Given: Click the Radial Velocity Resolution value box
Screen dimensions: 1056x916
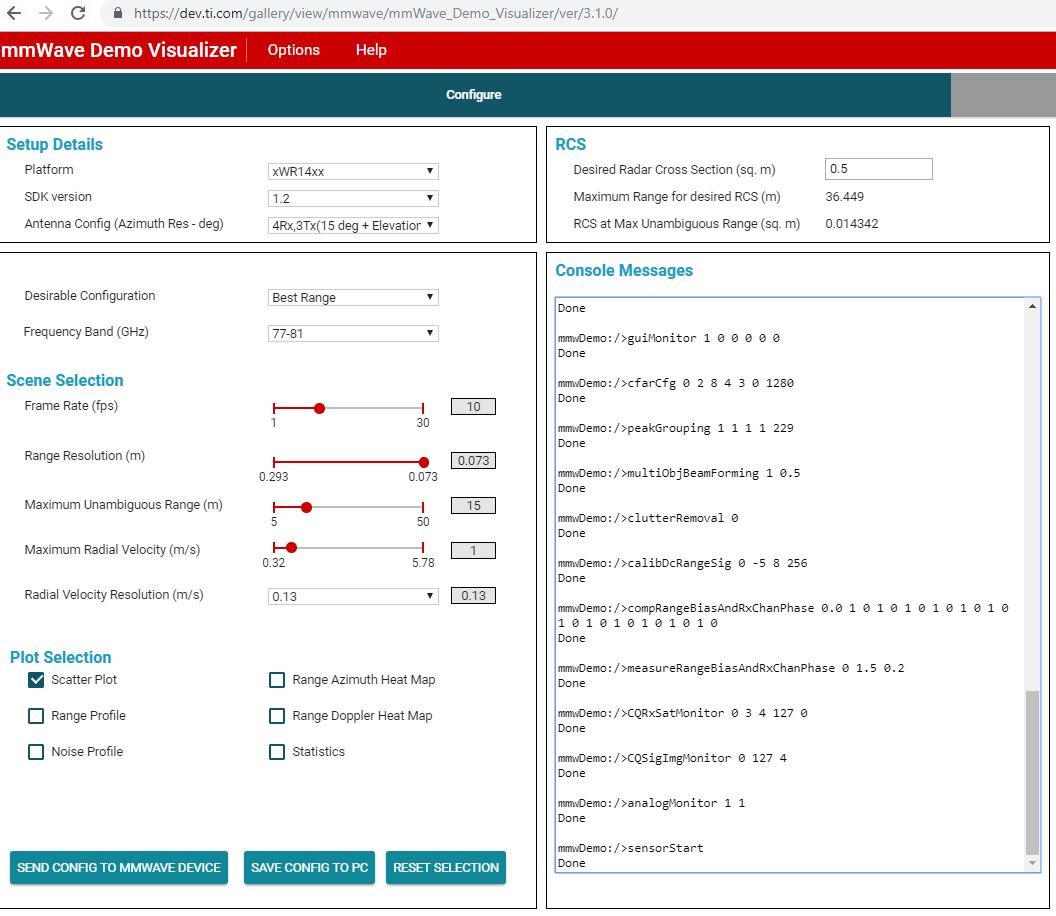Looking at the screenshot, I should 473,595.
